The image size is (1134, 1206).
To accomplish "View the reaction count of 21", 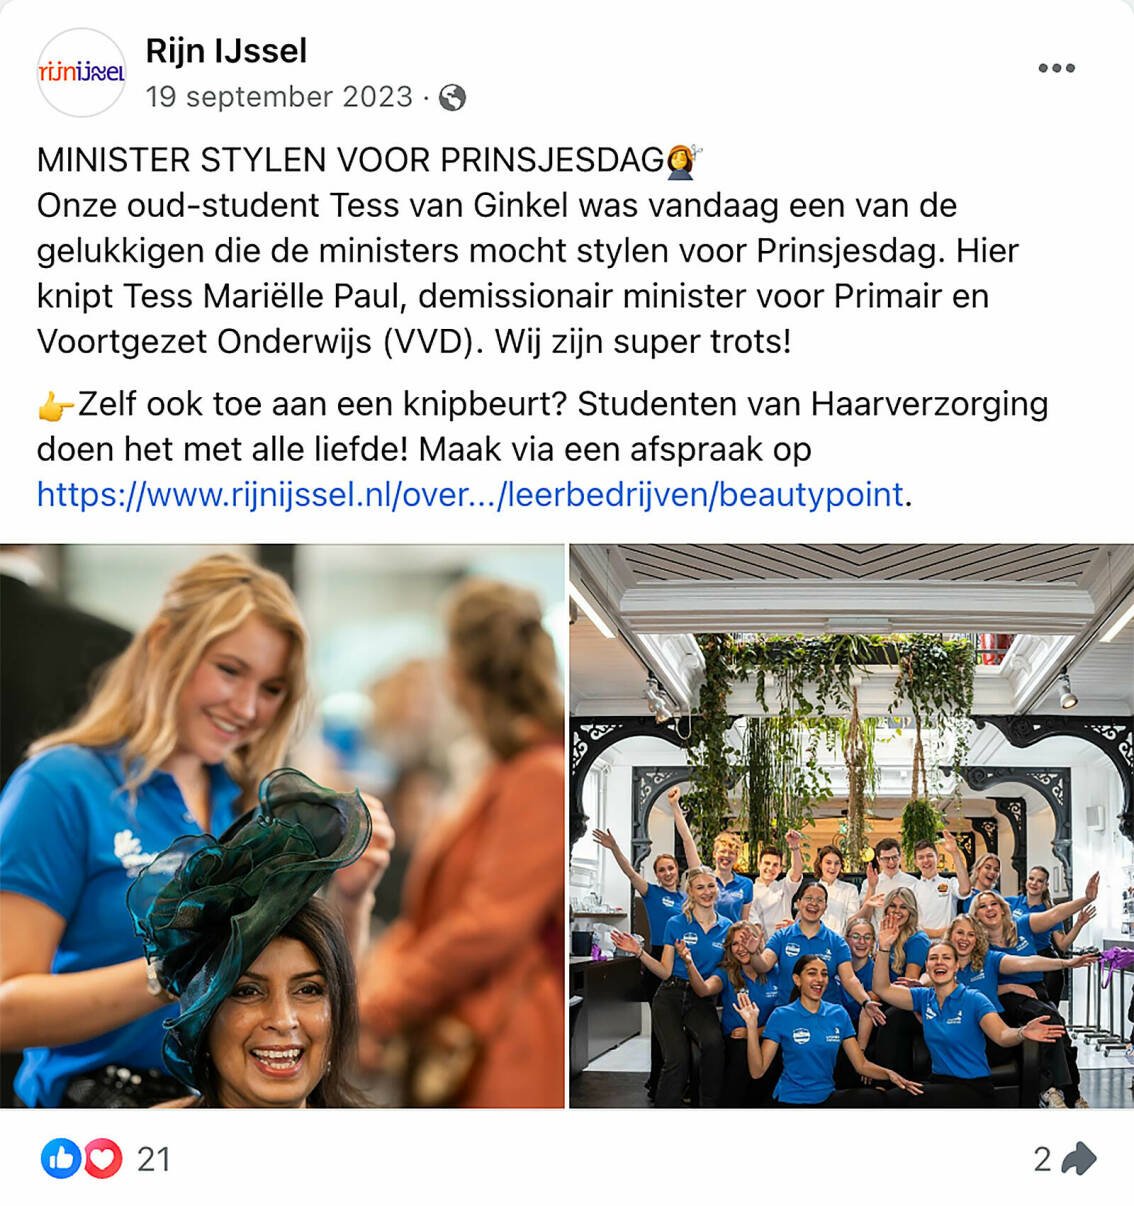I will click(x=153, y=1160).
